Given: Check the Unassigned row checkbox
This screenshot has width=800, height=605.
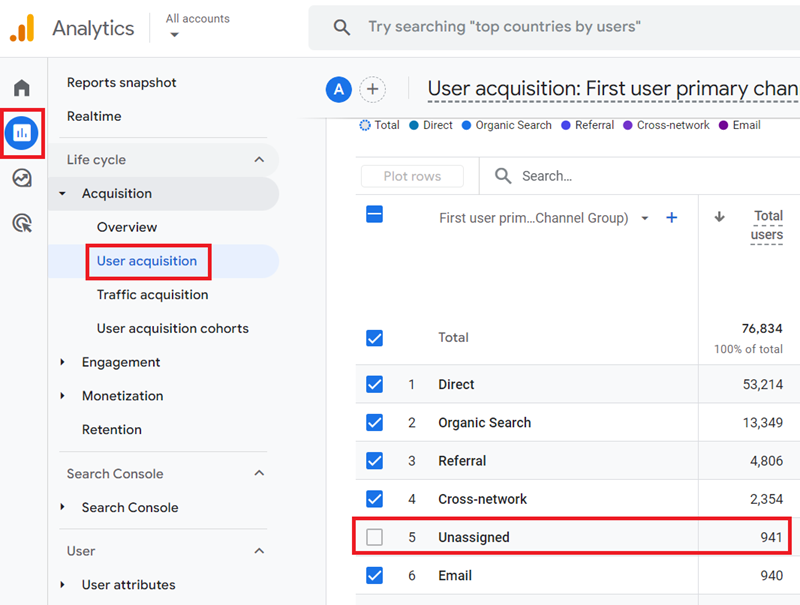Looking at the screenshot, I should [x=374, y=537].
